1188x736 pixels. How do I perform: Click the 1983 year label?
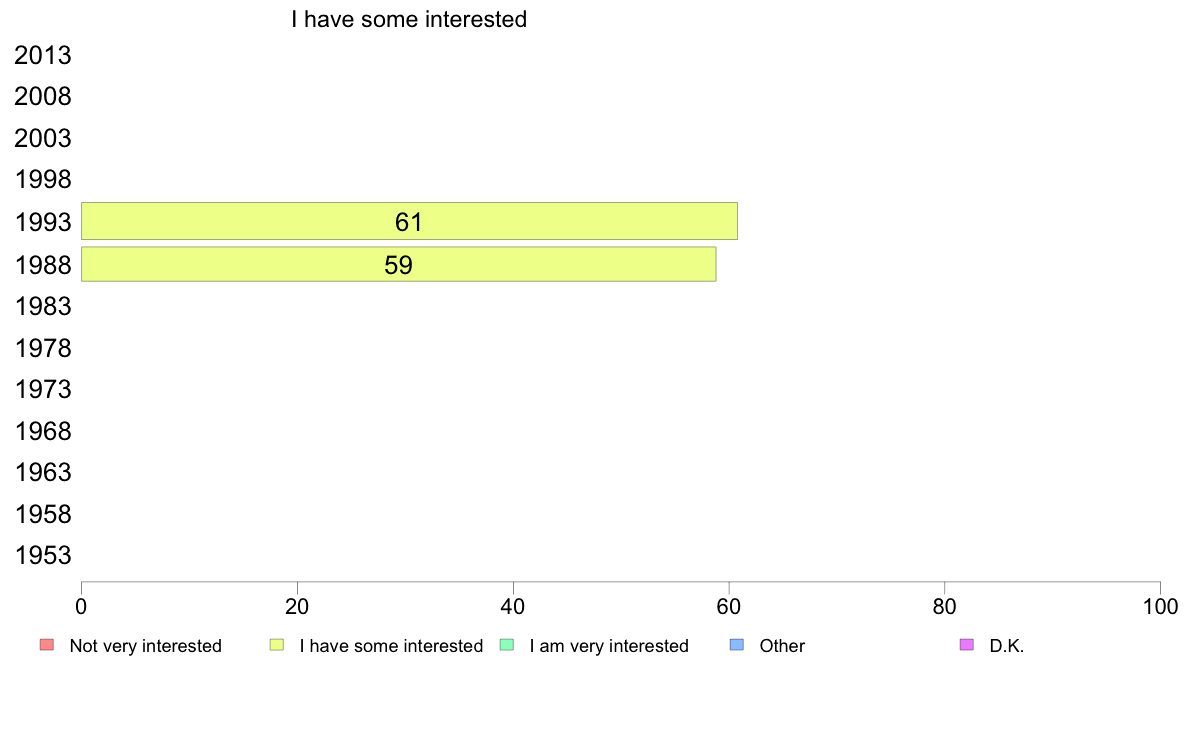point(43,306)
